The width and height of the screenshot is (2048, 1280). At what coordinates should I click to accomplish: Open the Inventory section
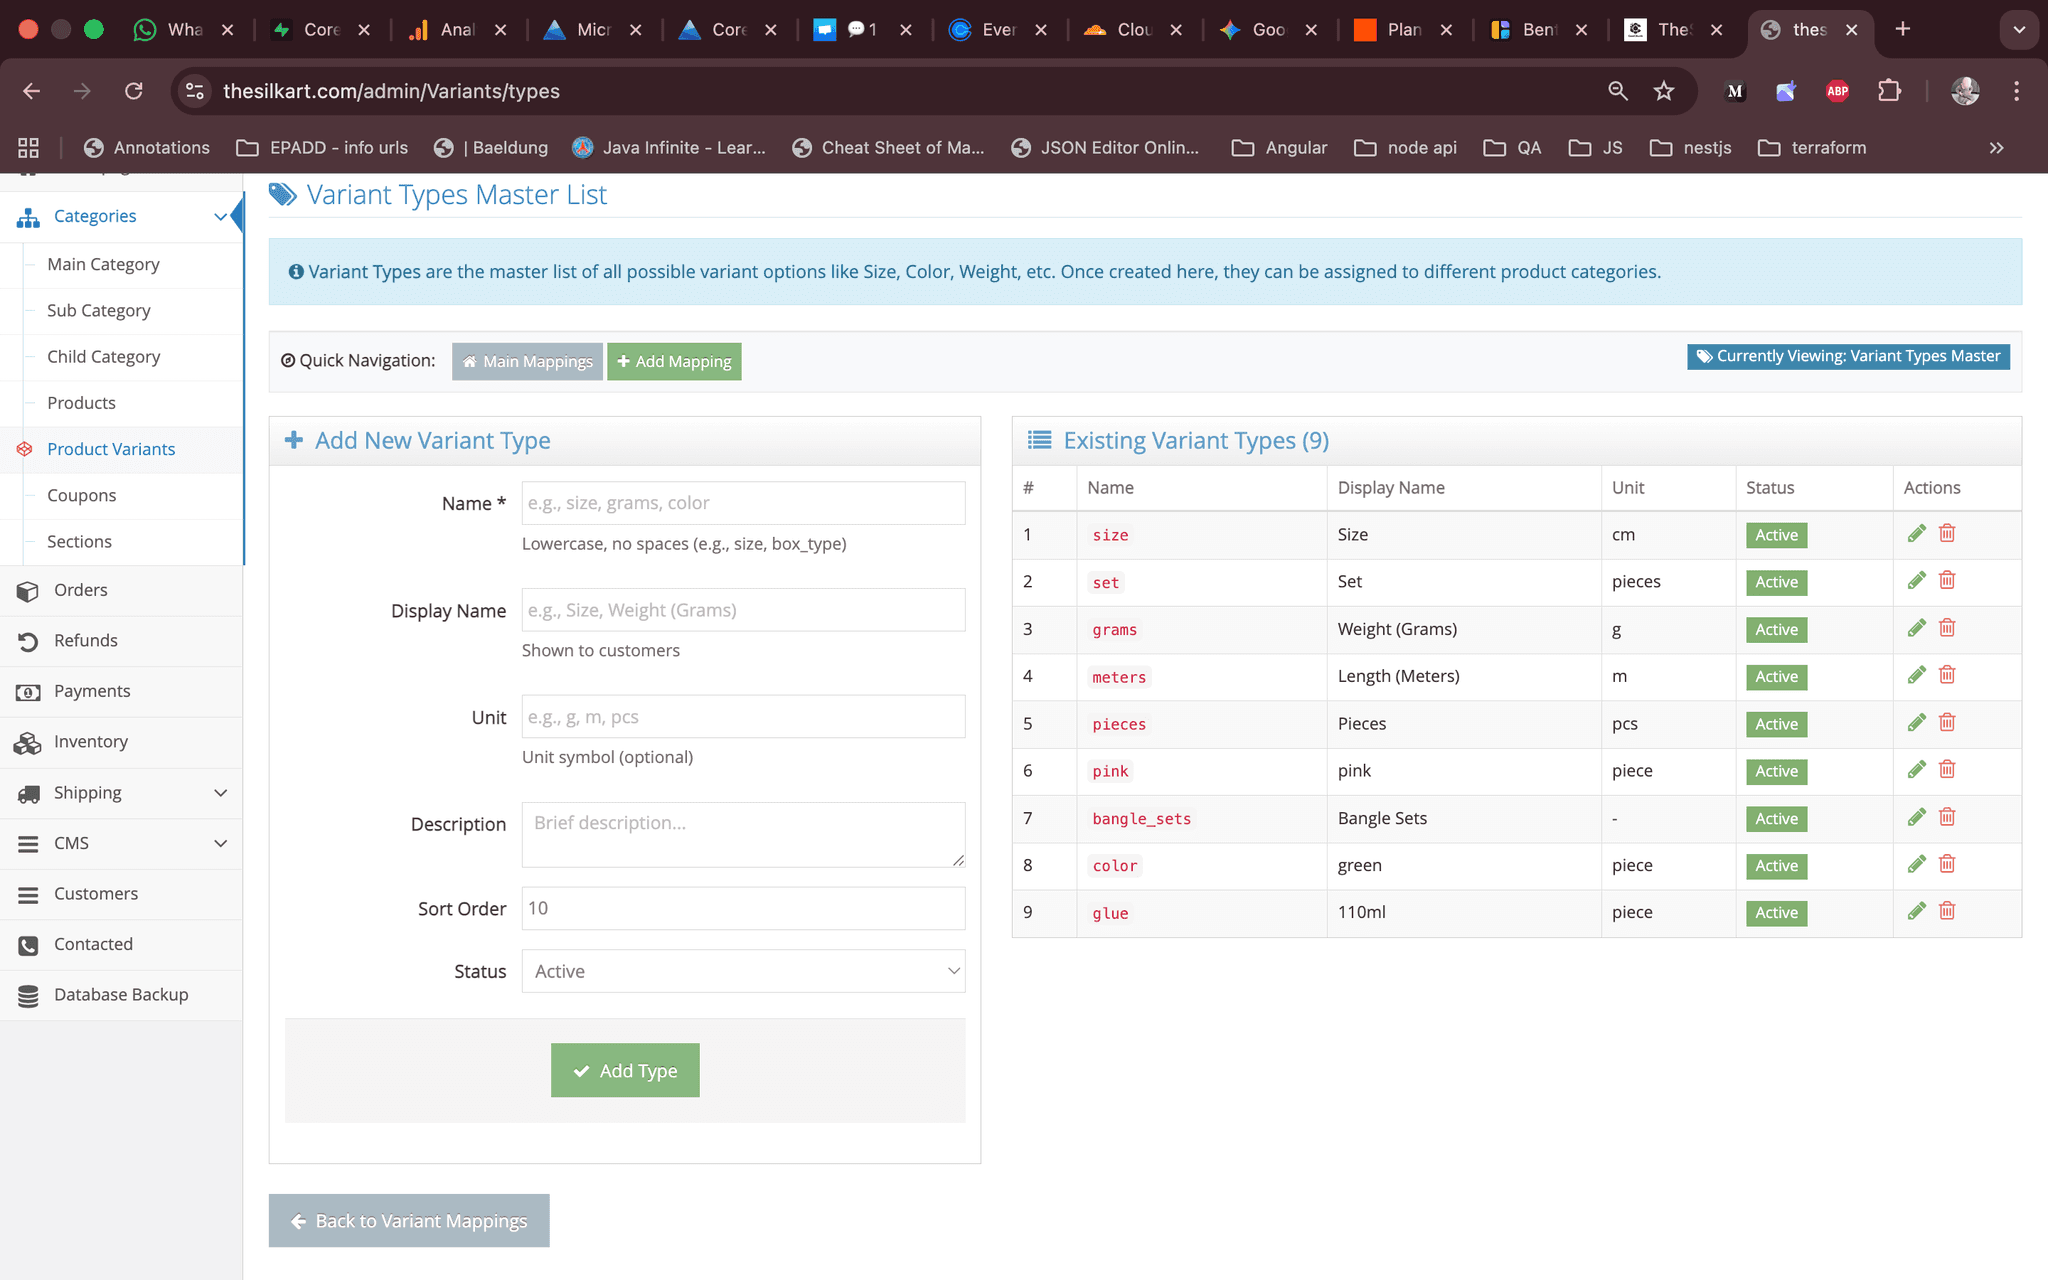click(x=91, y=741)
